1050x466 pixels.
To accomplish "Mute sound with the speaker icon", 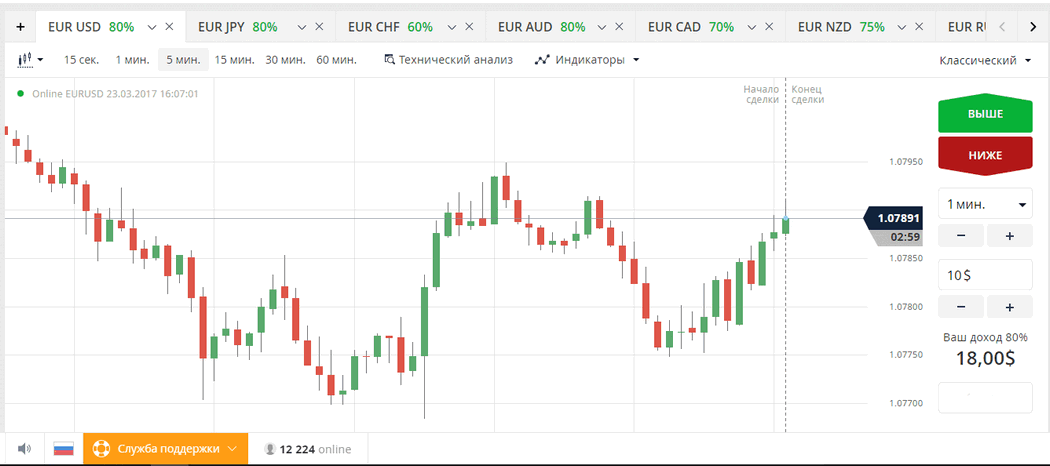I will pos(24,449).
